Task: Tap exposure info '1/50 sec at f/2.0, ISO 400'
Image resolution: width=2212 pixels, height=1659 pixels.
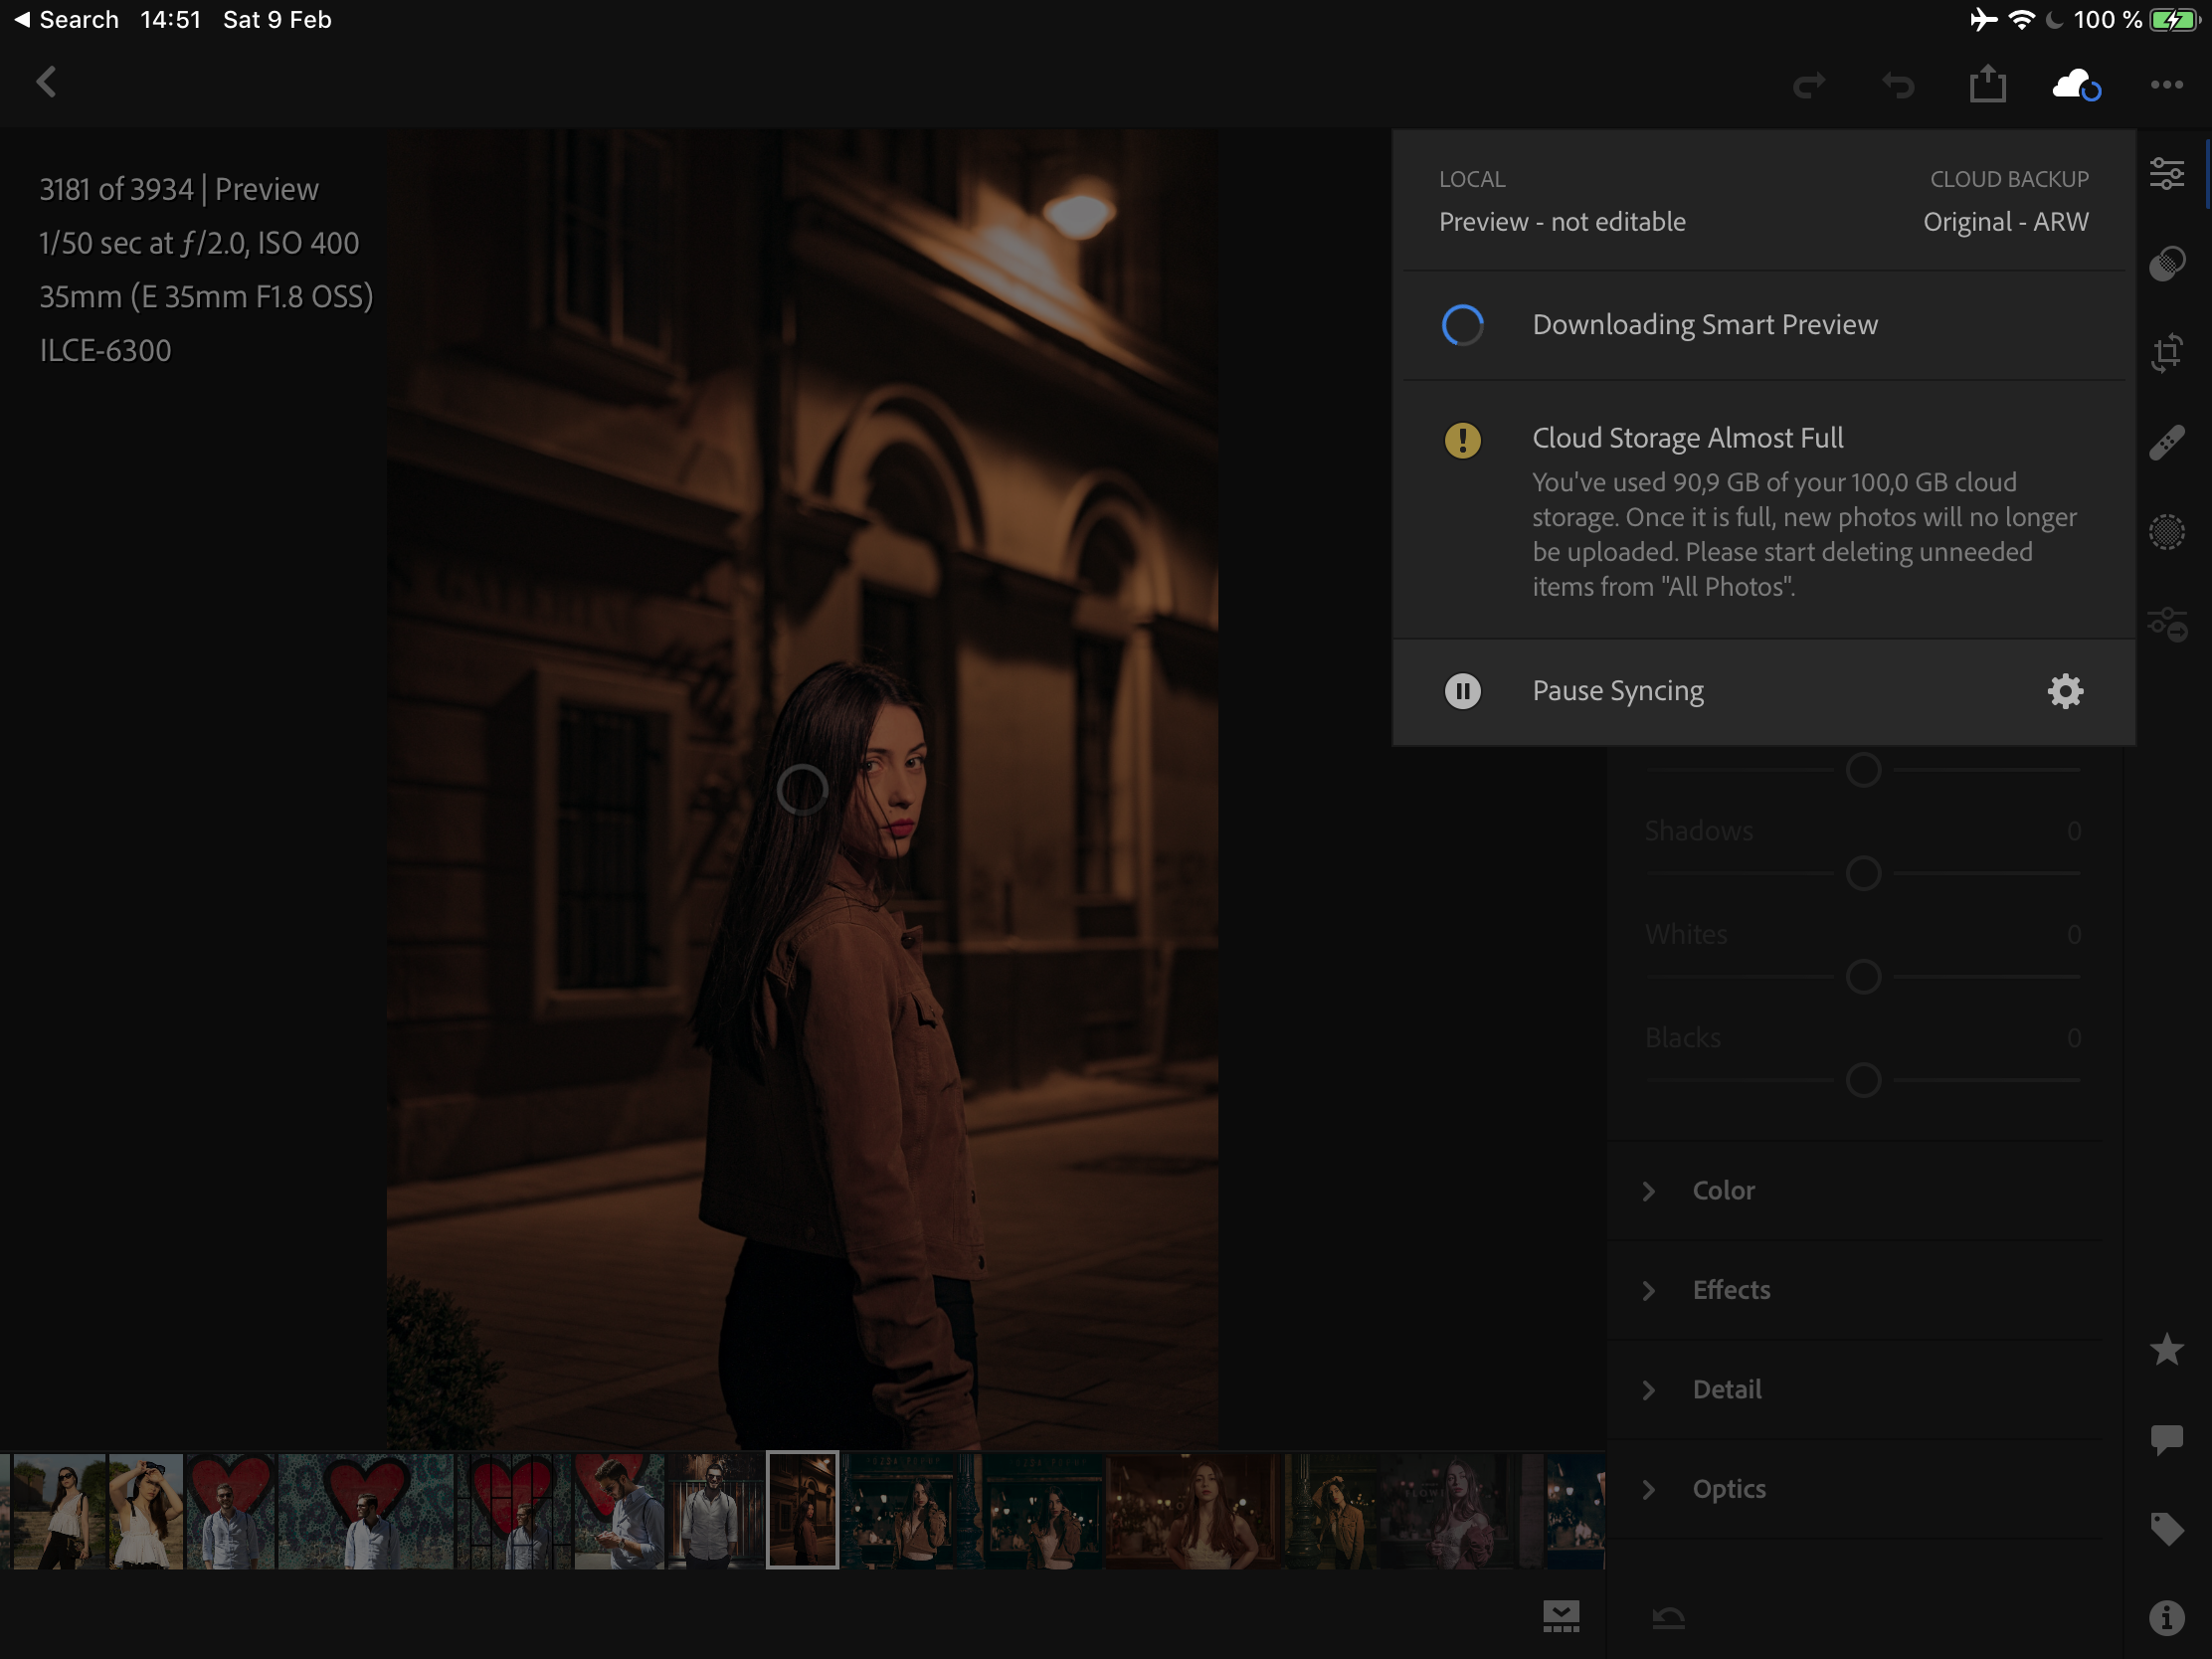Action: 199,243
